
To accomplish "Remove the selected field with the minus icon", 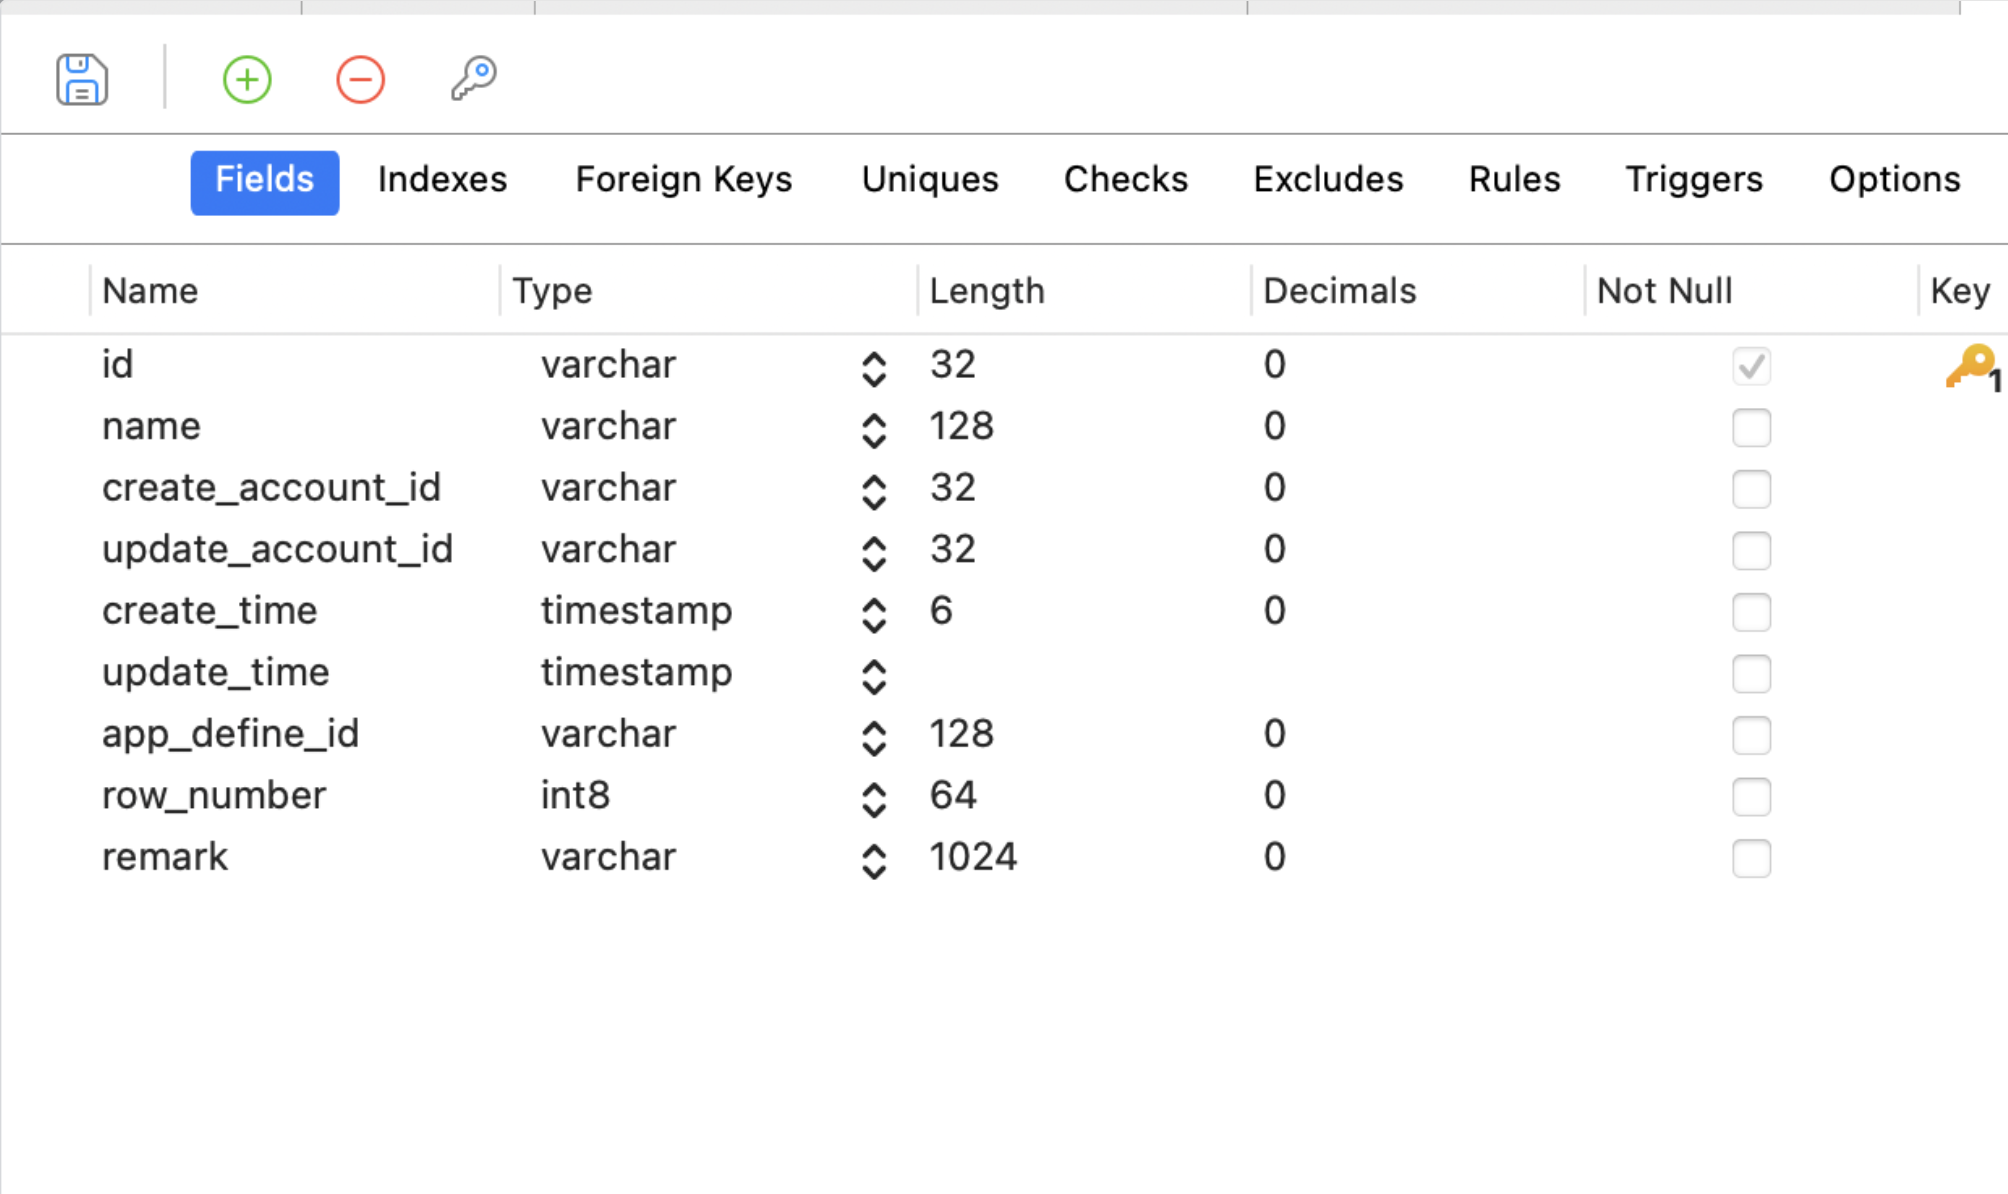I will point(360,79).
